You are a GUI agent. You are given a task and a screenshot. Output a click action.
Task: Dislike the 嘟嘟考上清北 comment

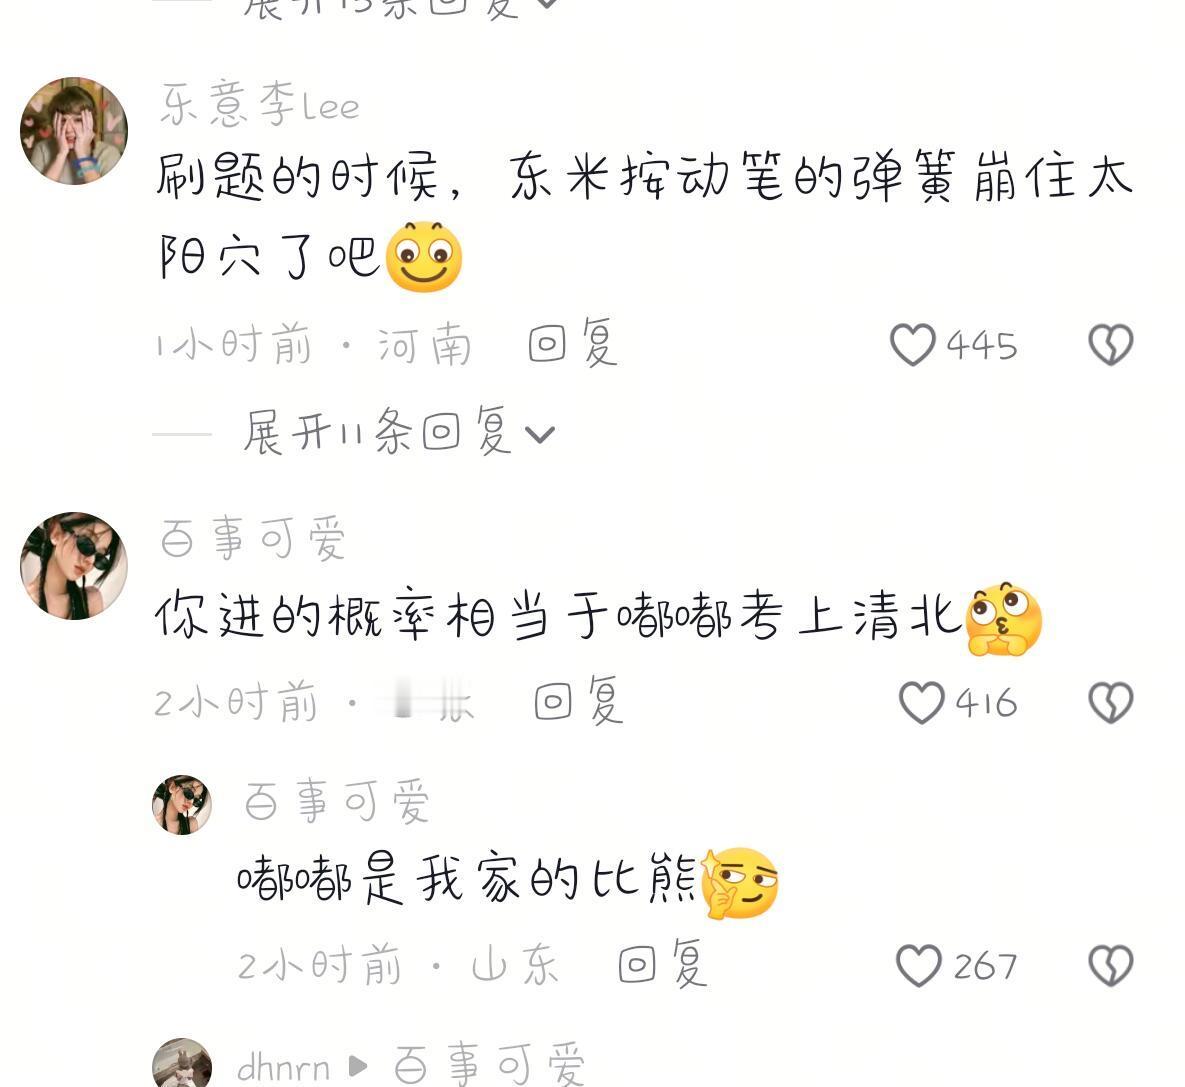1111,703
